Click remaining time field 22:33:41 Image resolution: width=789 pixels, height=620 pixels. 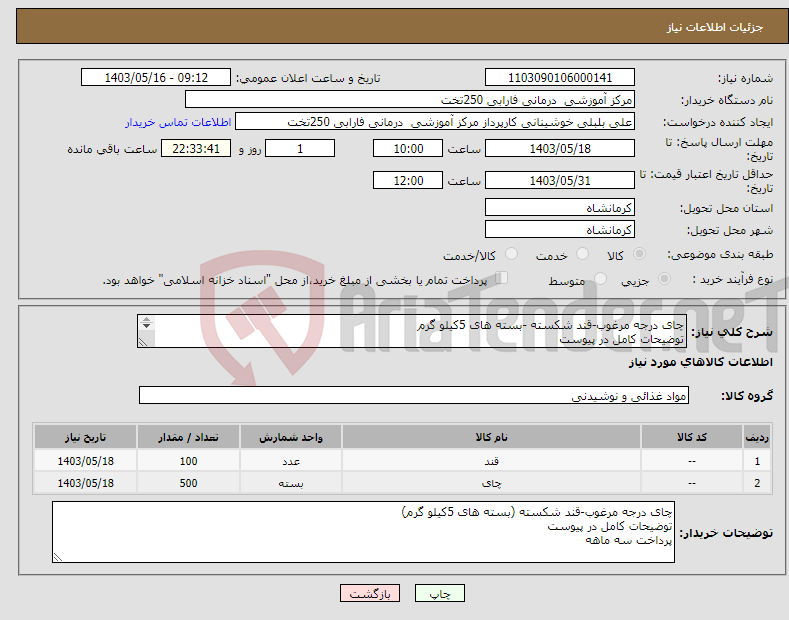point(196,148)
